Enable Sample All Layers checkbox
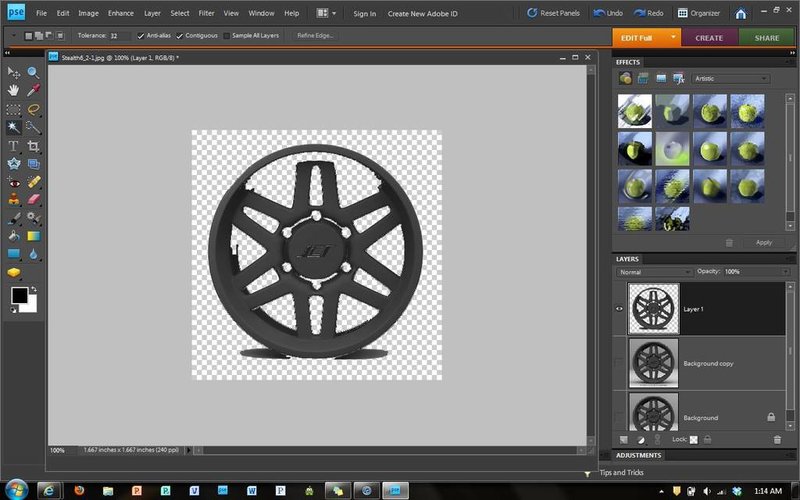The width and height of the screenshot is (800, 500). pyautogui.click(x=227, y=36)
